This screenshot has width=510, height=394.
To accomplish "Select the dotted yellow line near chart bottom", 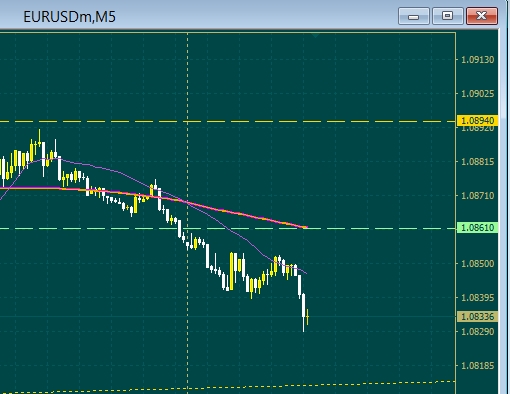I will coord(228,387).
